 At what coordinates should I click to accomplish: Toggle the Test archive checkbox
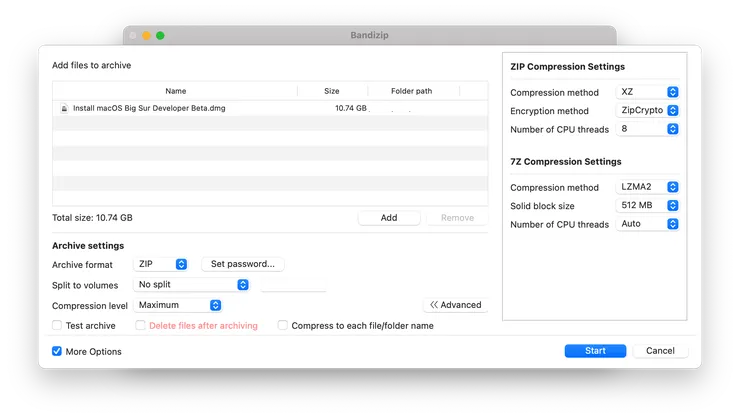[x=57, y=326]
